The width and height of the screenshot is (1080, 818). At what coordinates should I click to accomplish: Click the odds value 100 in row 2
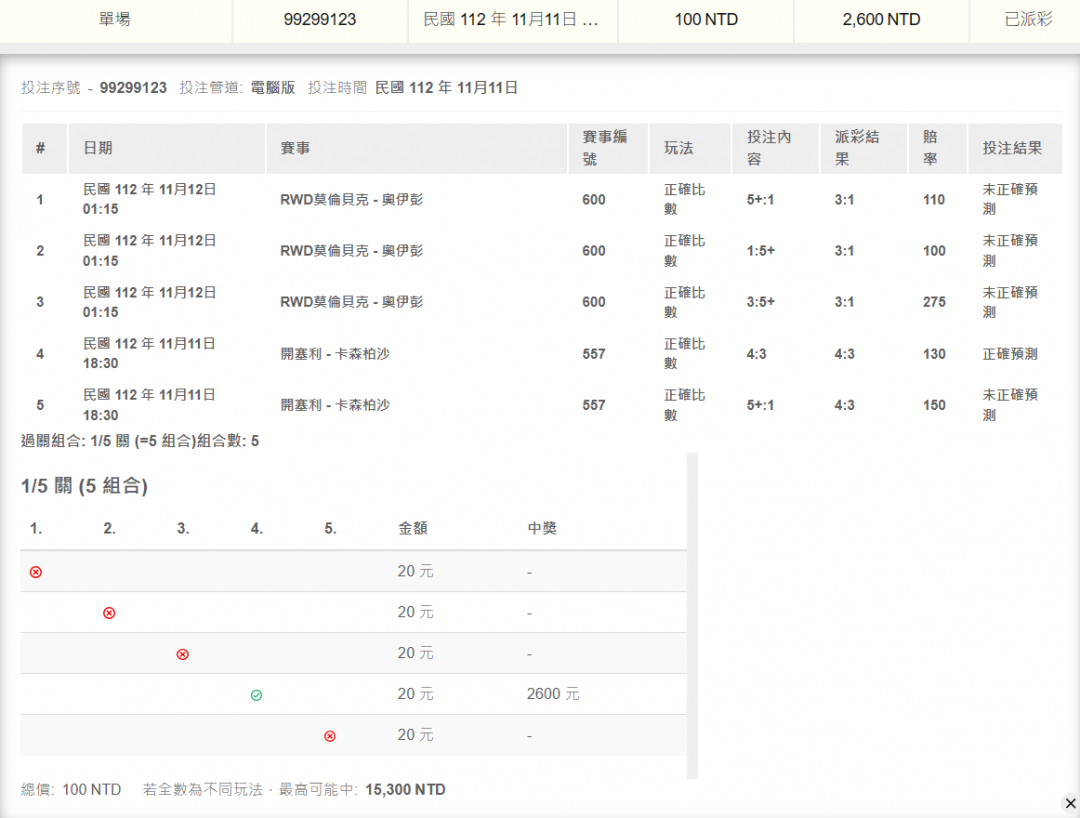click(934, 251)
